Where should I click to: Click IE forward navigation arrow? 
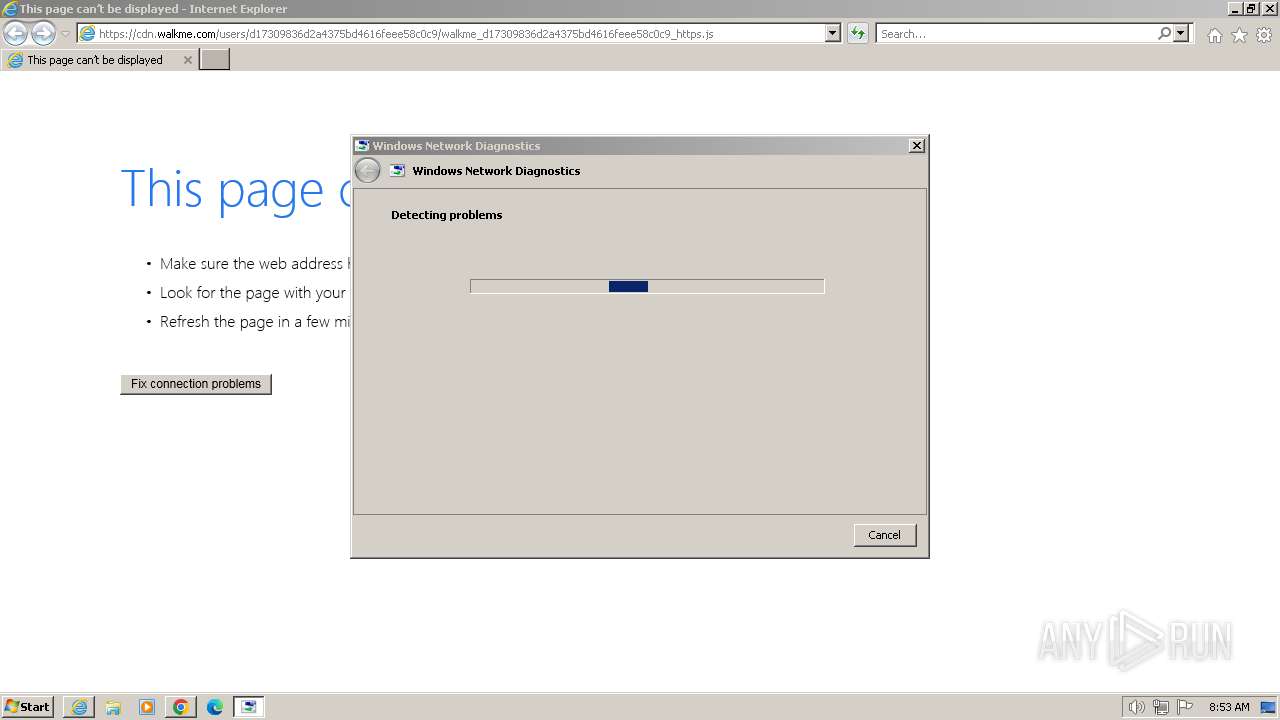[43, 33]
